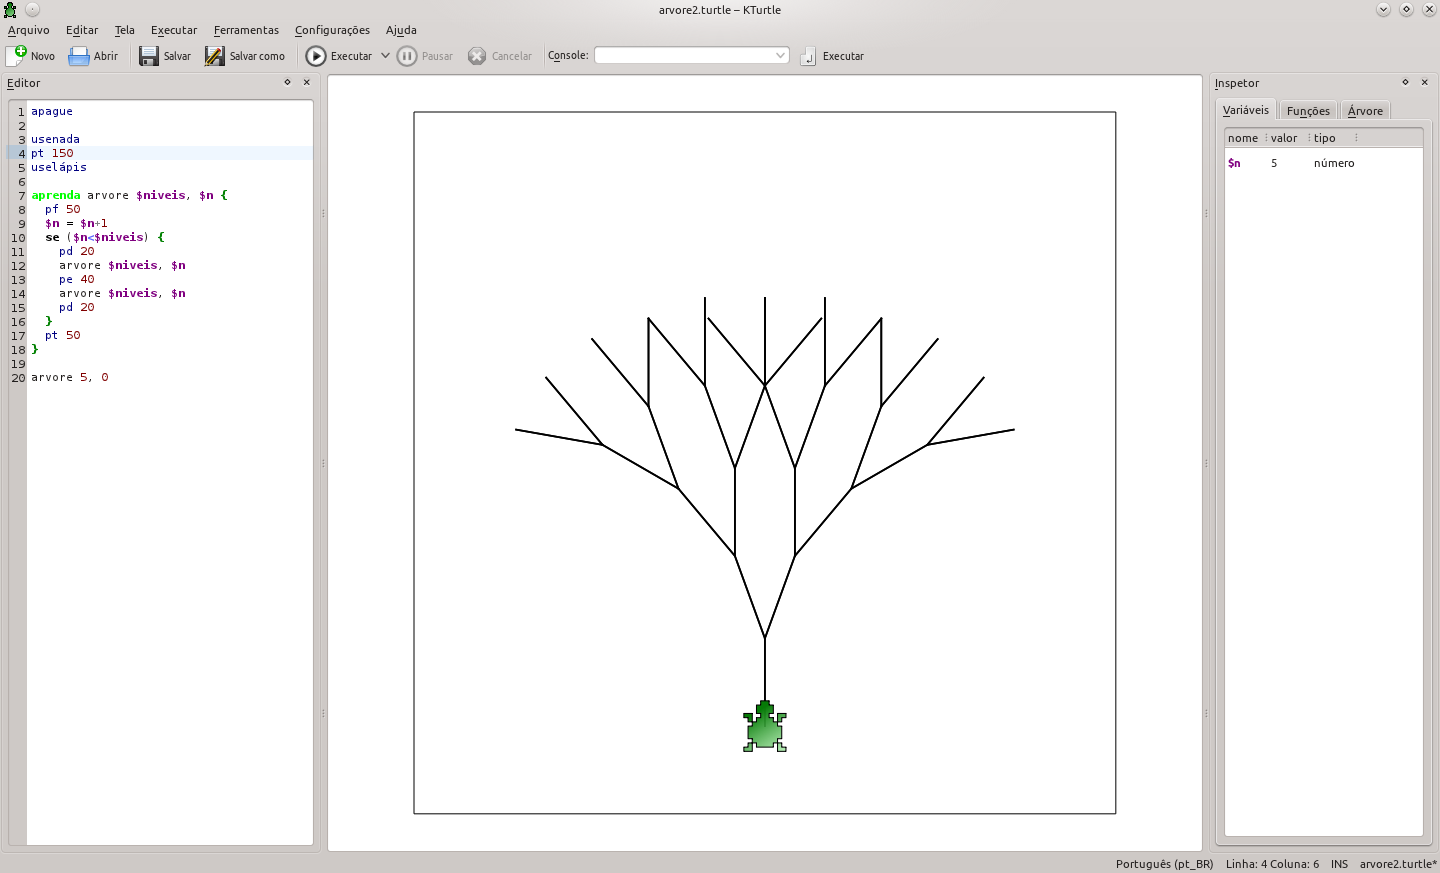
Task: Close the Inspetor panel
Action: [x=1425, y=82]
